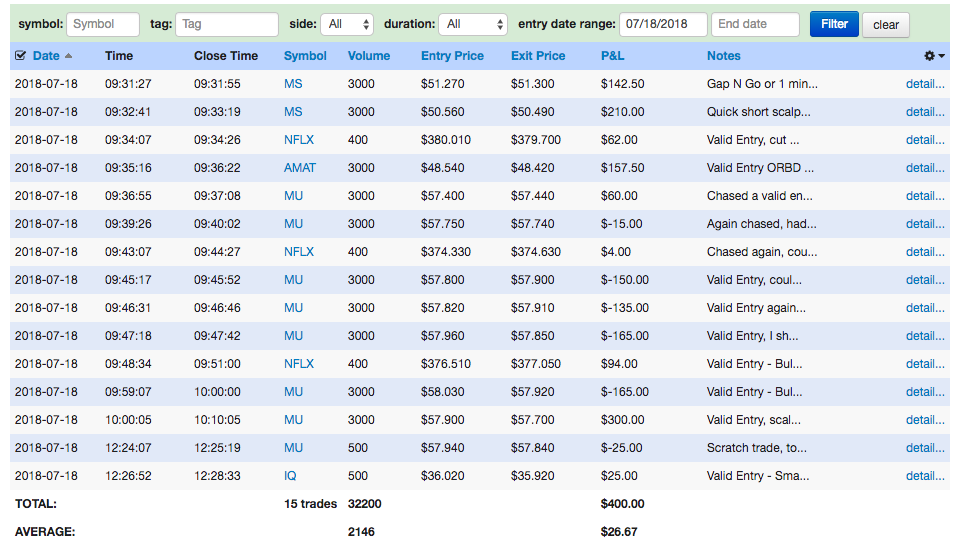Click the Time column header
Screen dimensions: 959x548
tap(119, 56)
